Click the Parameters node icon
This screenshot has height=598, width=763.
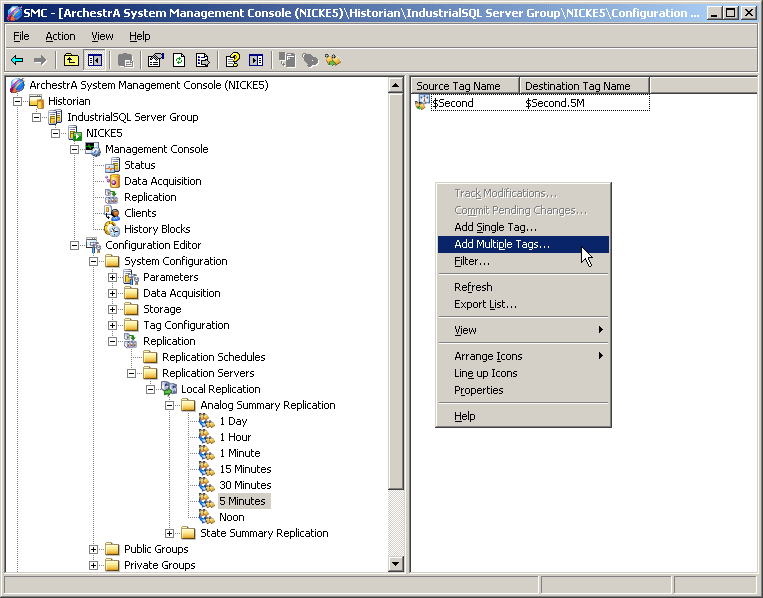pos(131,277)
